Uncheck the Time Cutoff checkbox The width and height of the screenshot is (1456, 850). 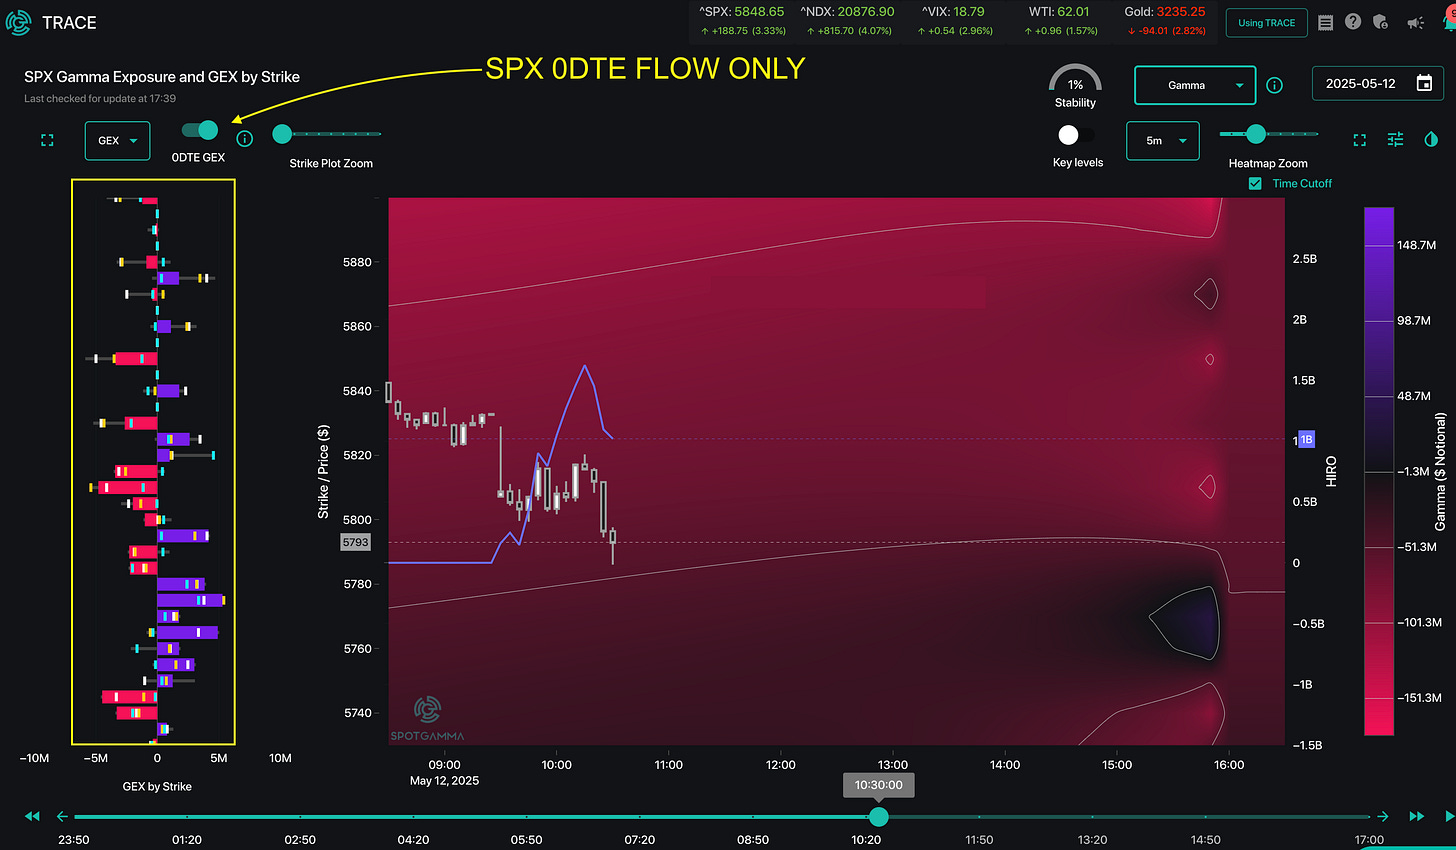tap(1256, 183)
